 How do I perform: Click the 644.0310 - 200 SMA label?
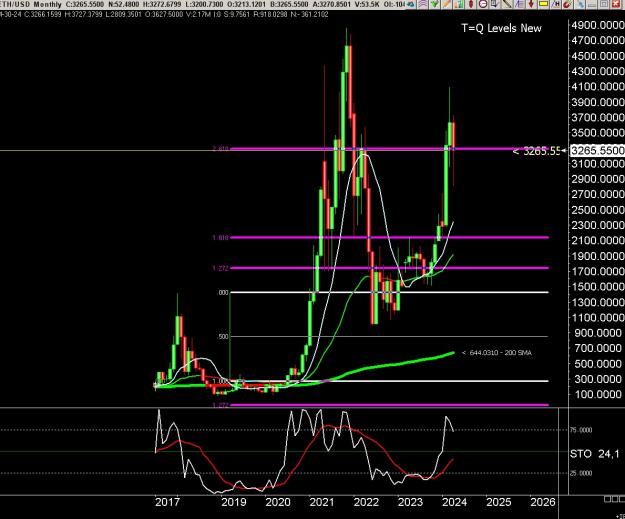pos(496,352)
